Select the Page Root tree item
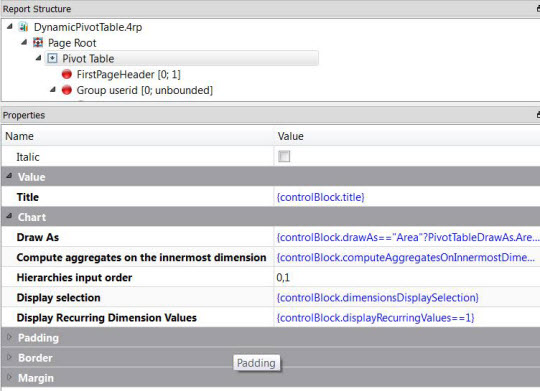The height and width of the screenshot is (391, 540). pos(72,43)
